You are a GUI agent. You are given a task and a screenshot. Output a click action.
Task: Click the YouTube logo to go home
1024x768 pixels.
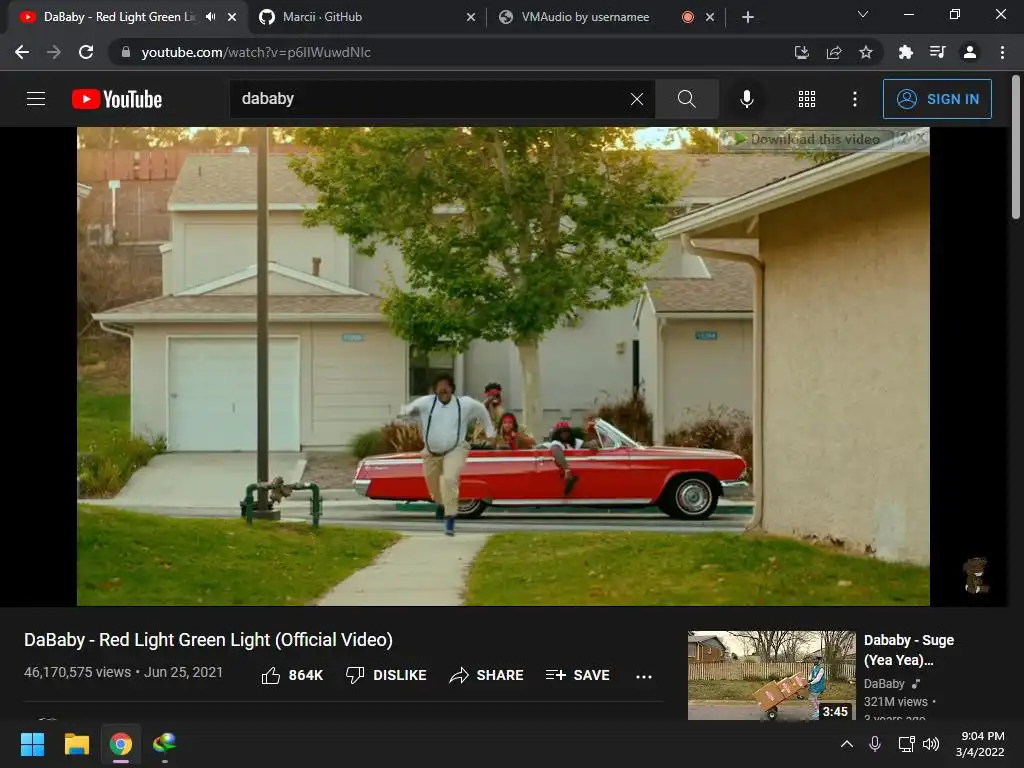tap(117, 99)
